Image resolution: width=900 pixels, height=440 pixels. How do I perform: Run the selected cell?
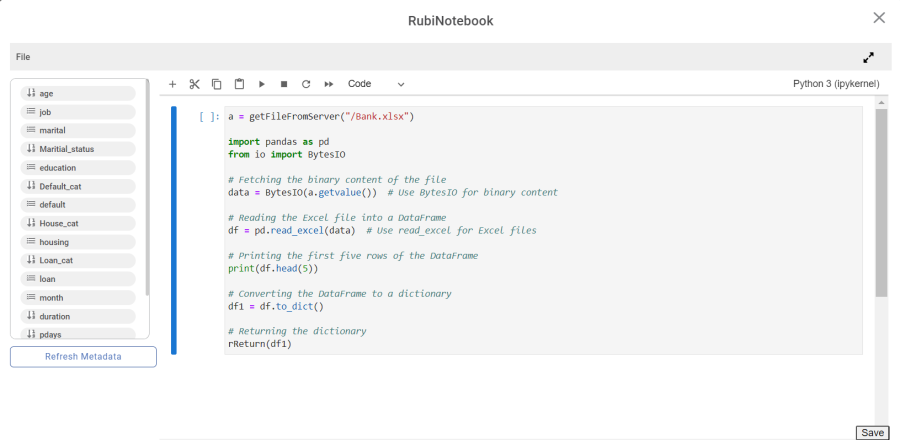[x=262, y=84]
